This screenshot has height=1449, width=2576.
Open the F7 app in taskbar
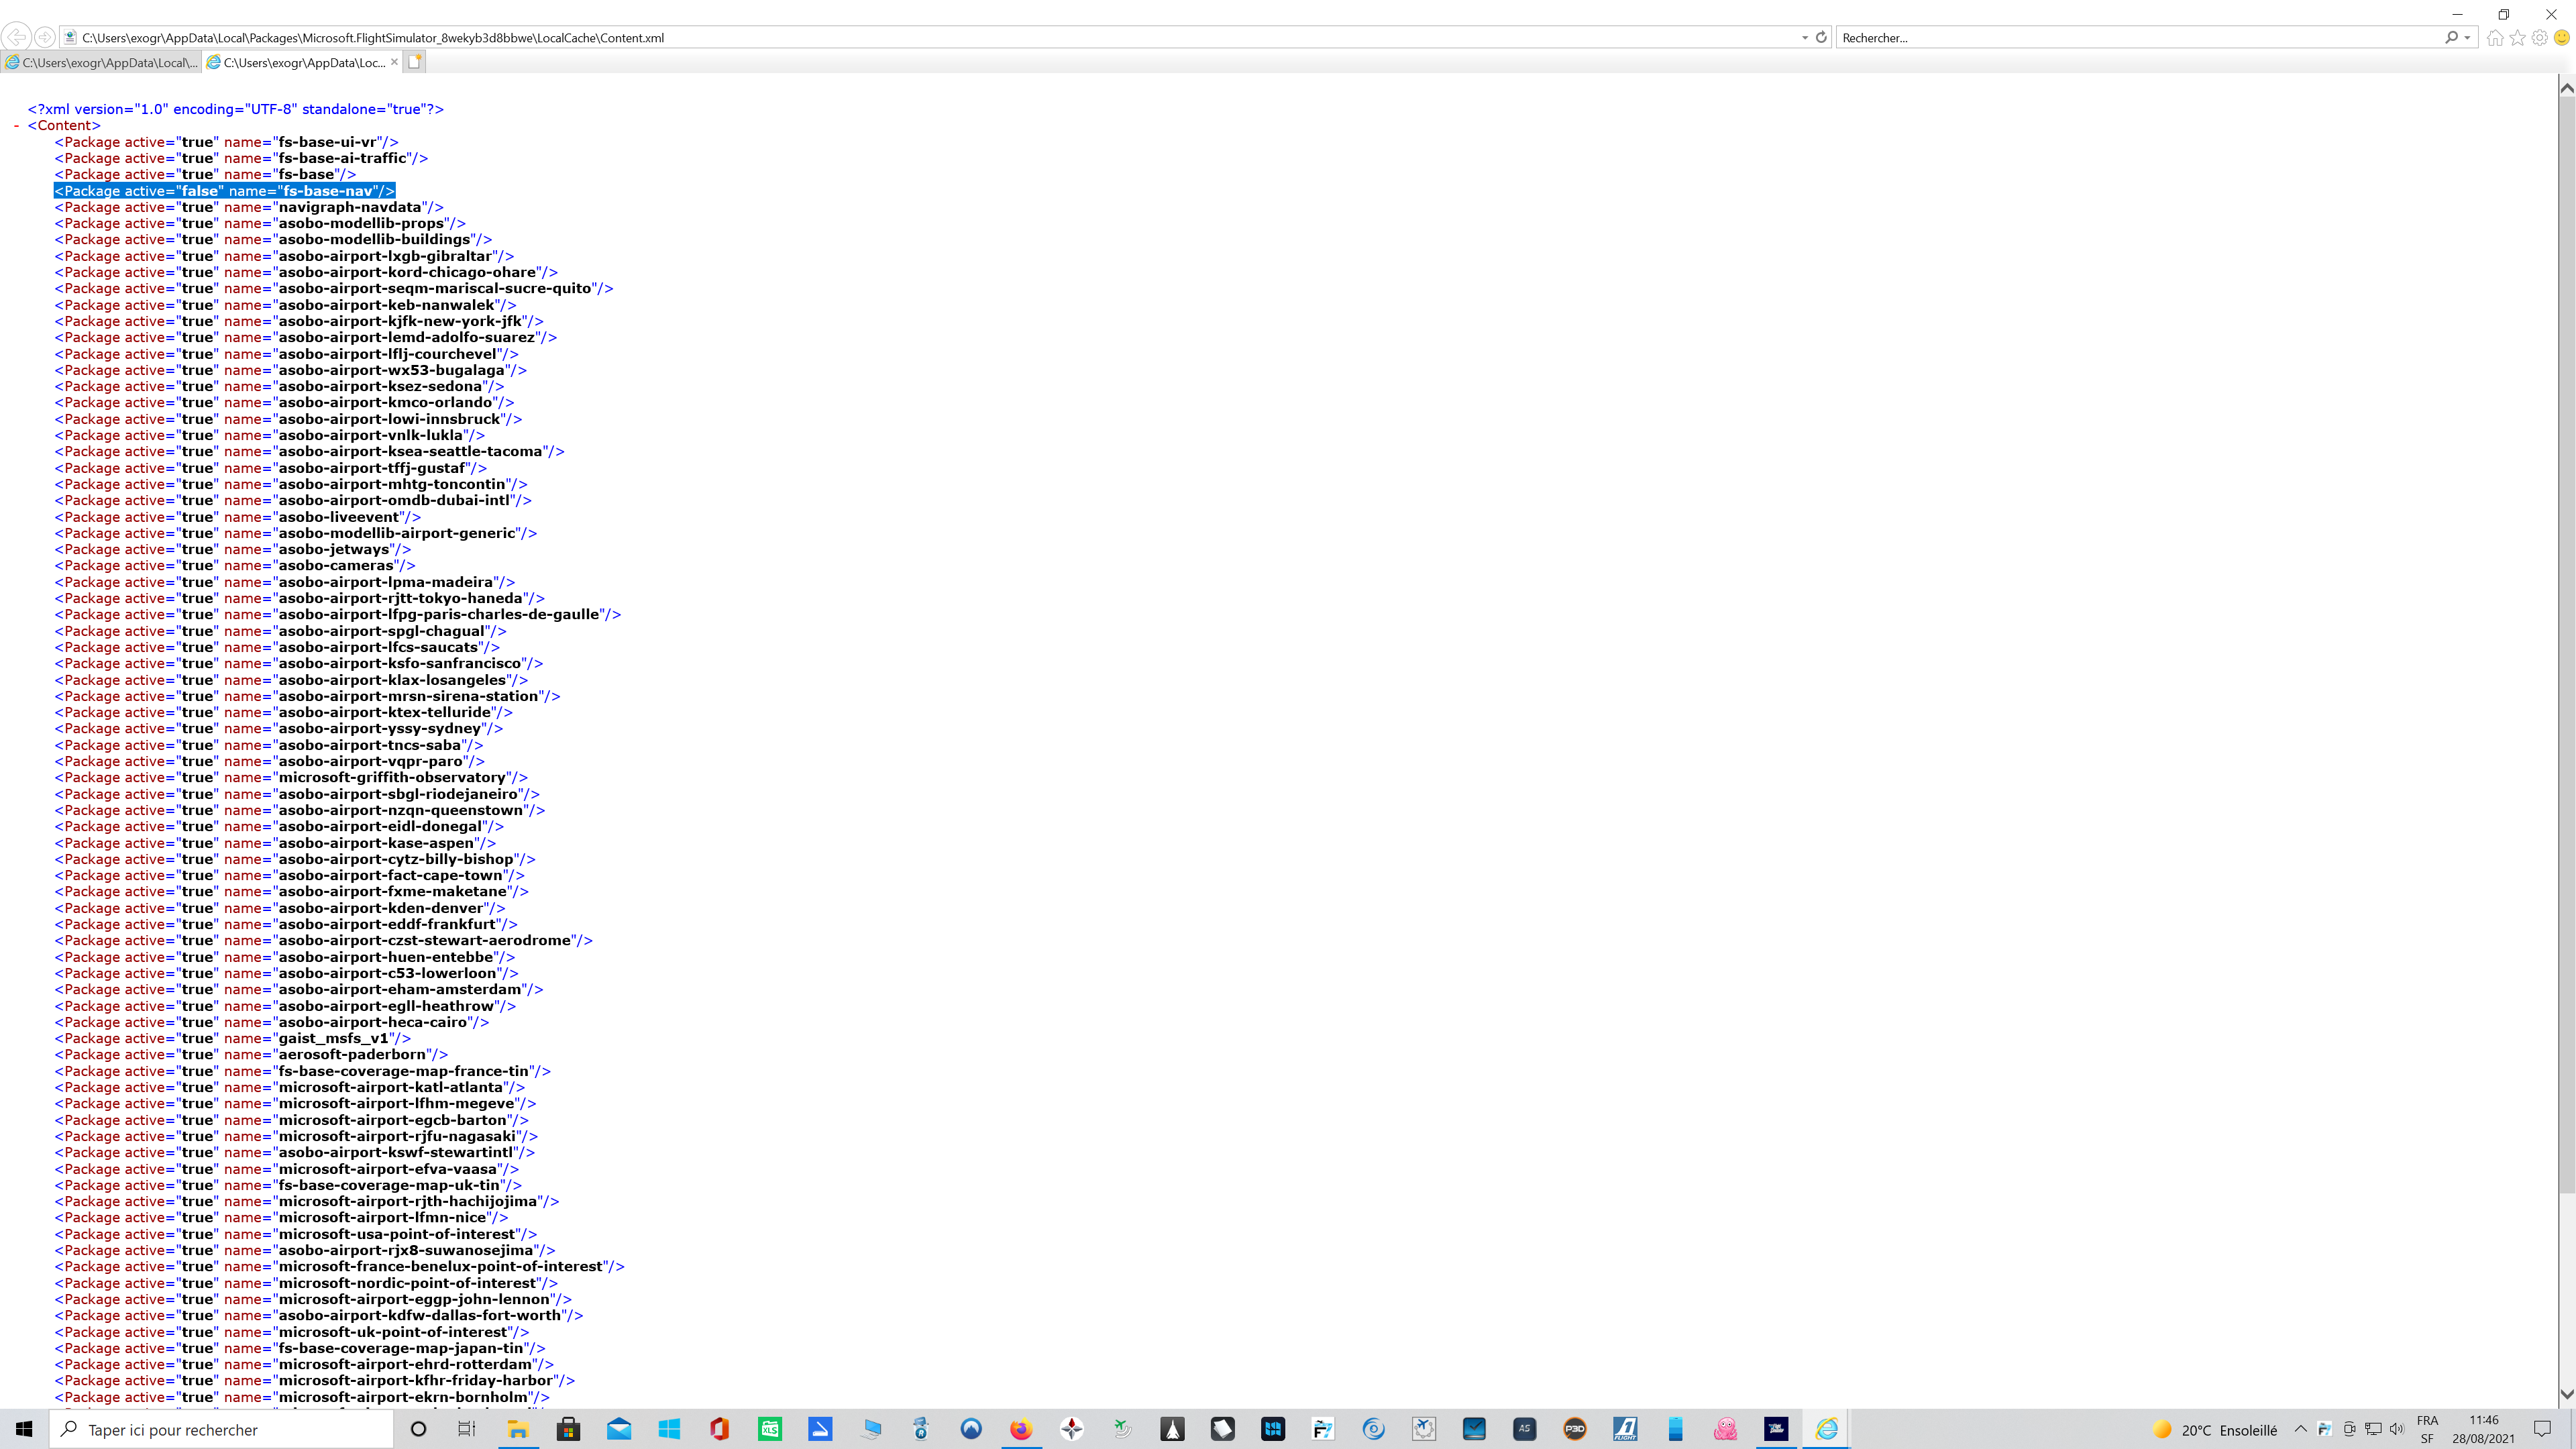pos(1323,1429)
